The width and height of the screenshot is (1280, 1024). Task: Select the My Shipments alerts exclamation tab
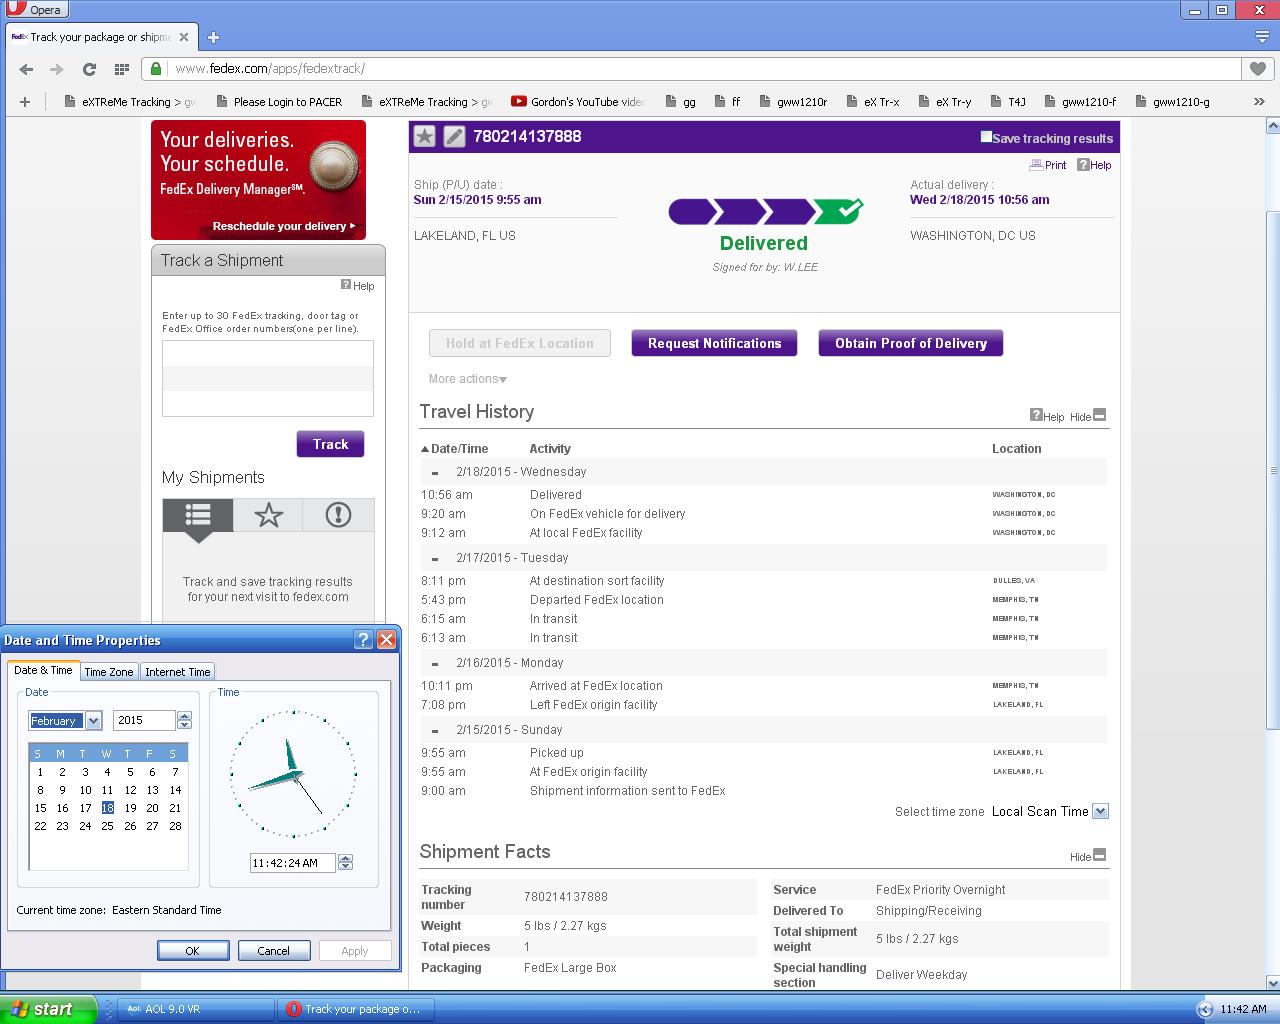coord(338,515)
